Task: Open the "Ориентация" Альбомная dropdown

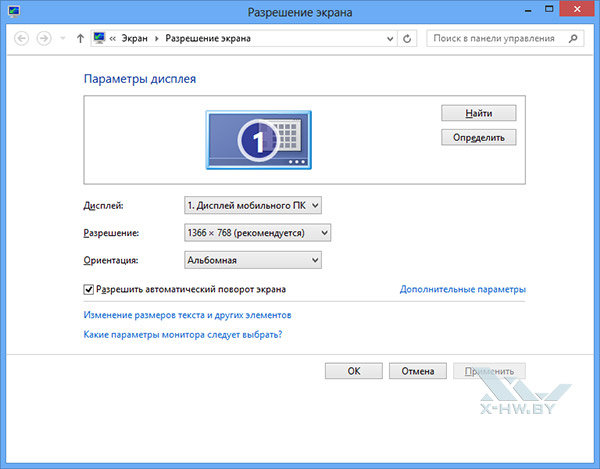Action: pos(252,260)
